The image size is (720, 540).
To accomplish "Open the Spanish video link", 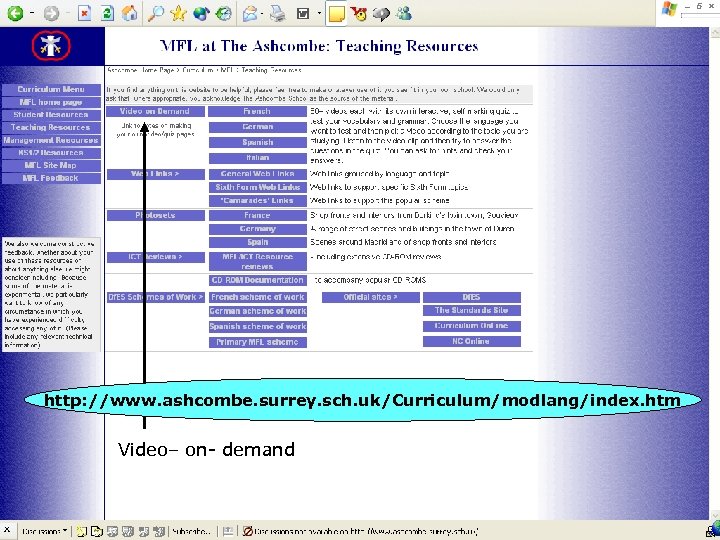I will click(x=258, y=142).
